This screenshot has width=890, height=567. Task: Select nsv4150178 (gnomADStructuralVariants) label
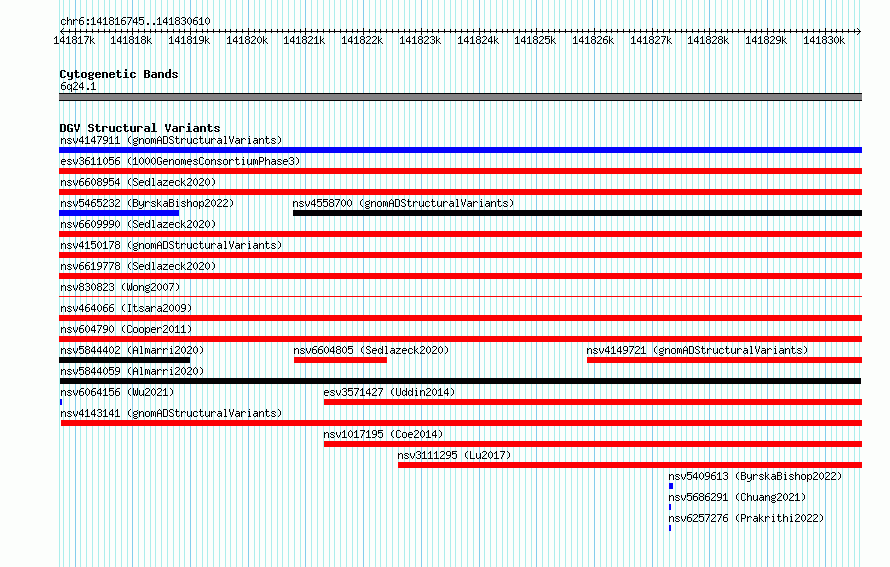coord(171,245)
